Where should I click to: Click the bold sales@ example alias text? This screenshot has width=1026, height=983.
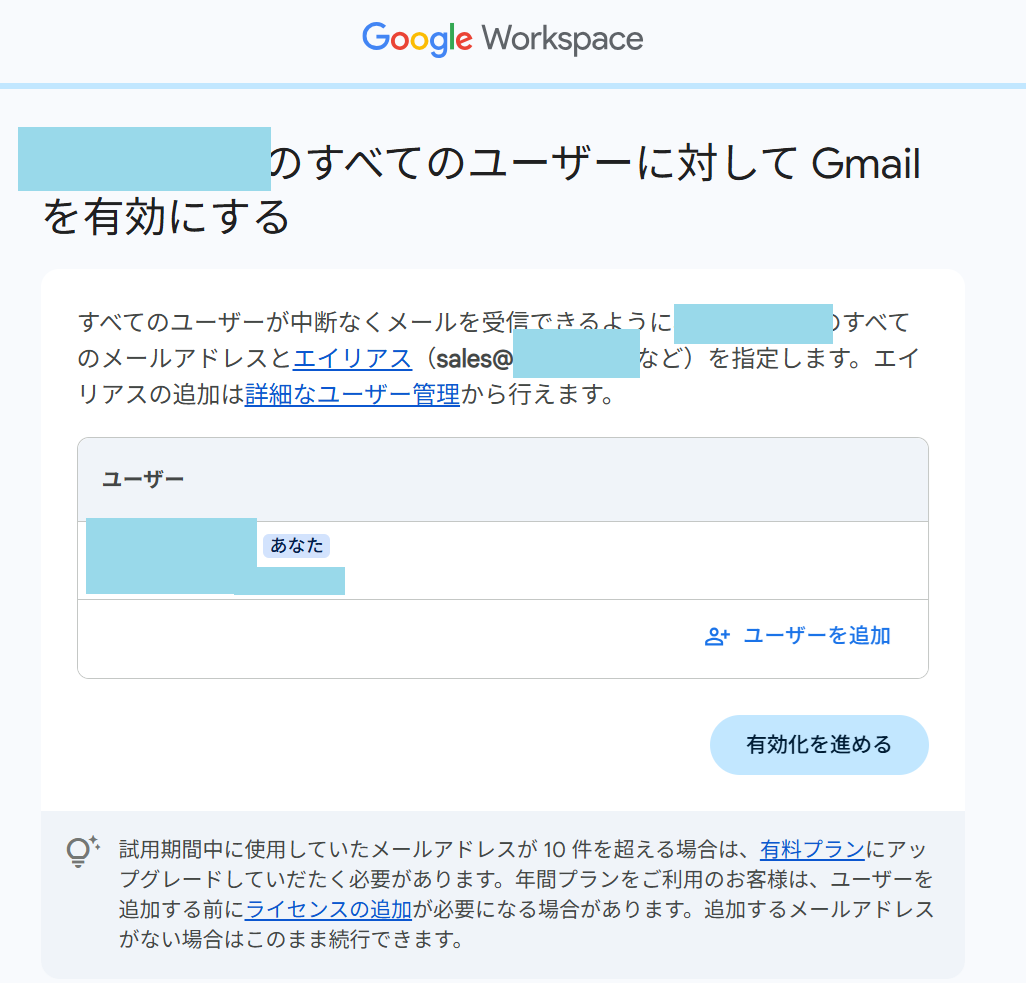475,359
